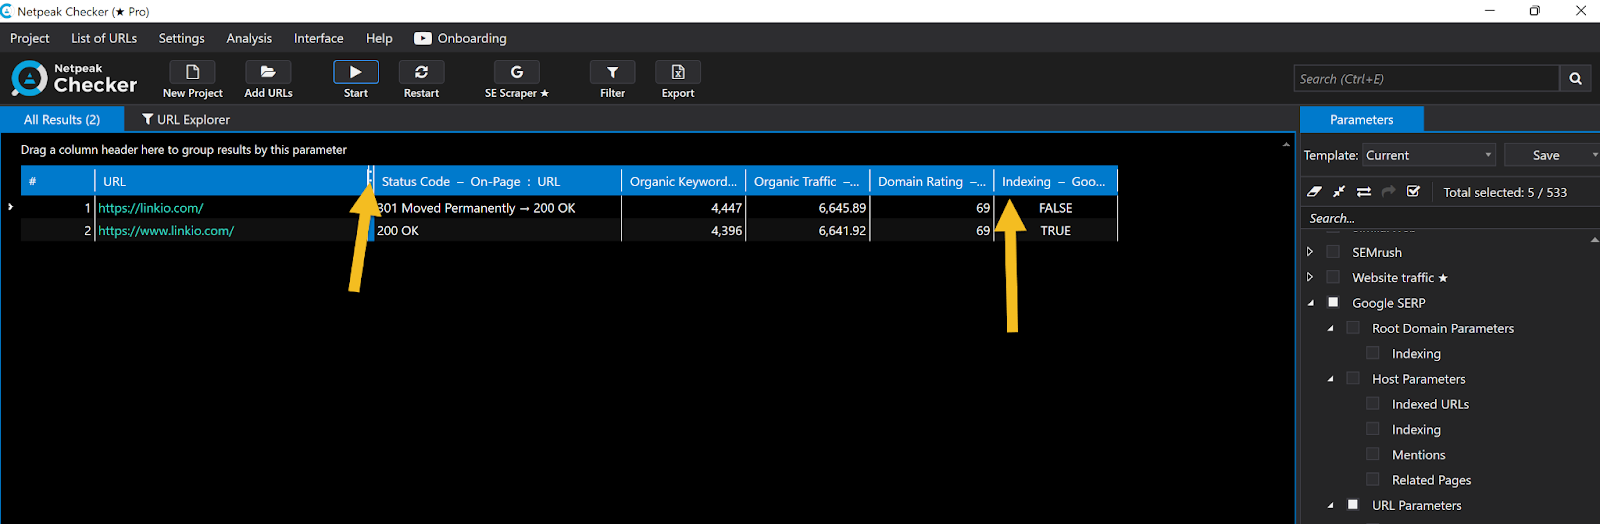Expand the SEMrush tree node
The image size is (1600, 524).
point(1310,252)
